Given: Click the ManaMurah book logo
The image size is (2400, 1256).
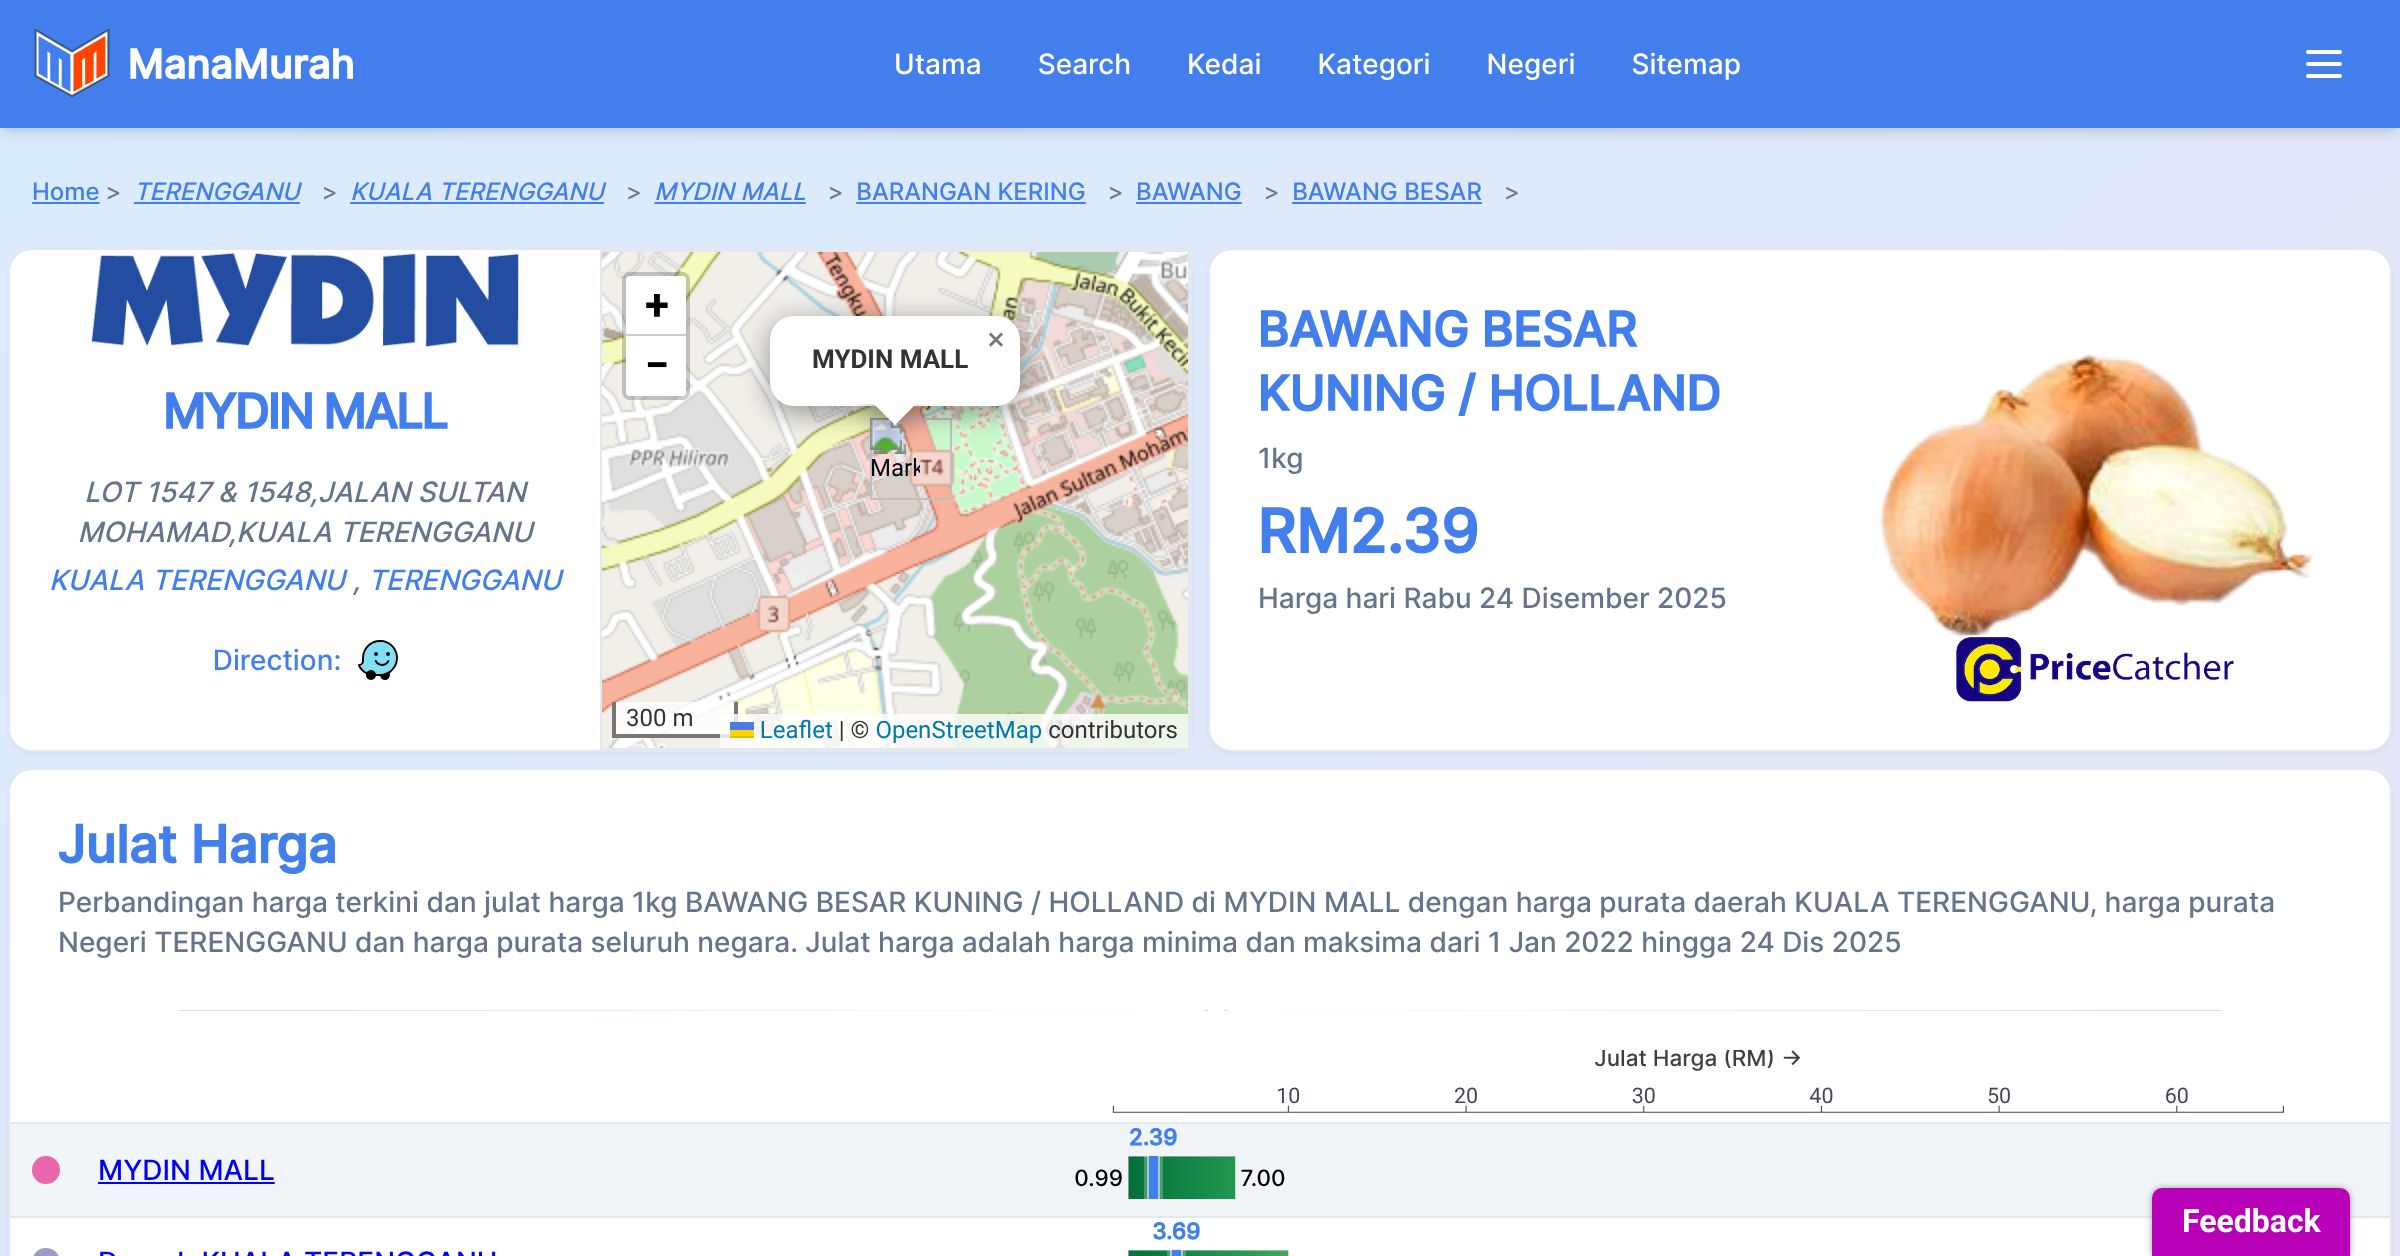Looking at the screenshot, I should (x=71, y=63).
